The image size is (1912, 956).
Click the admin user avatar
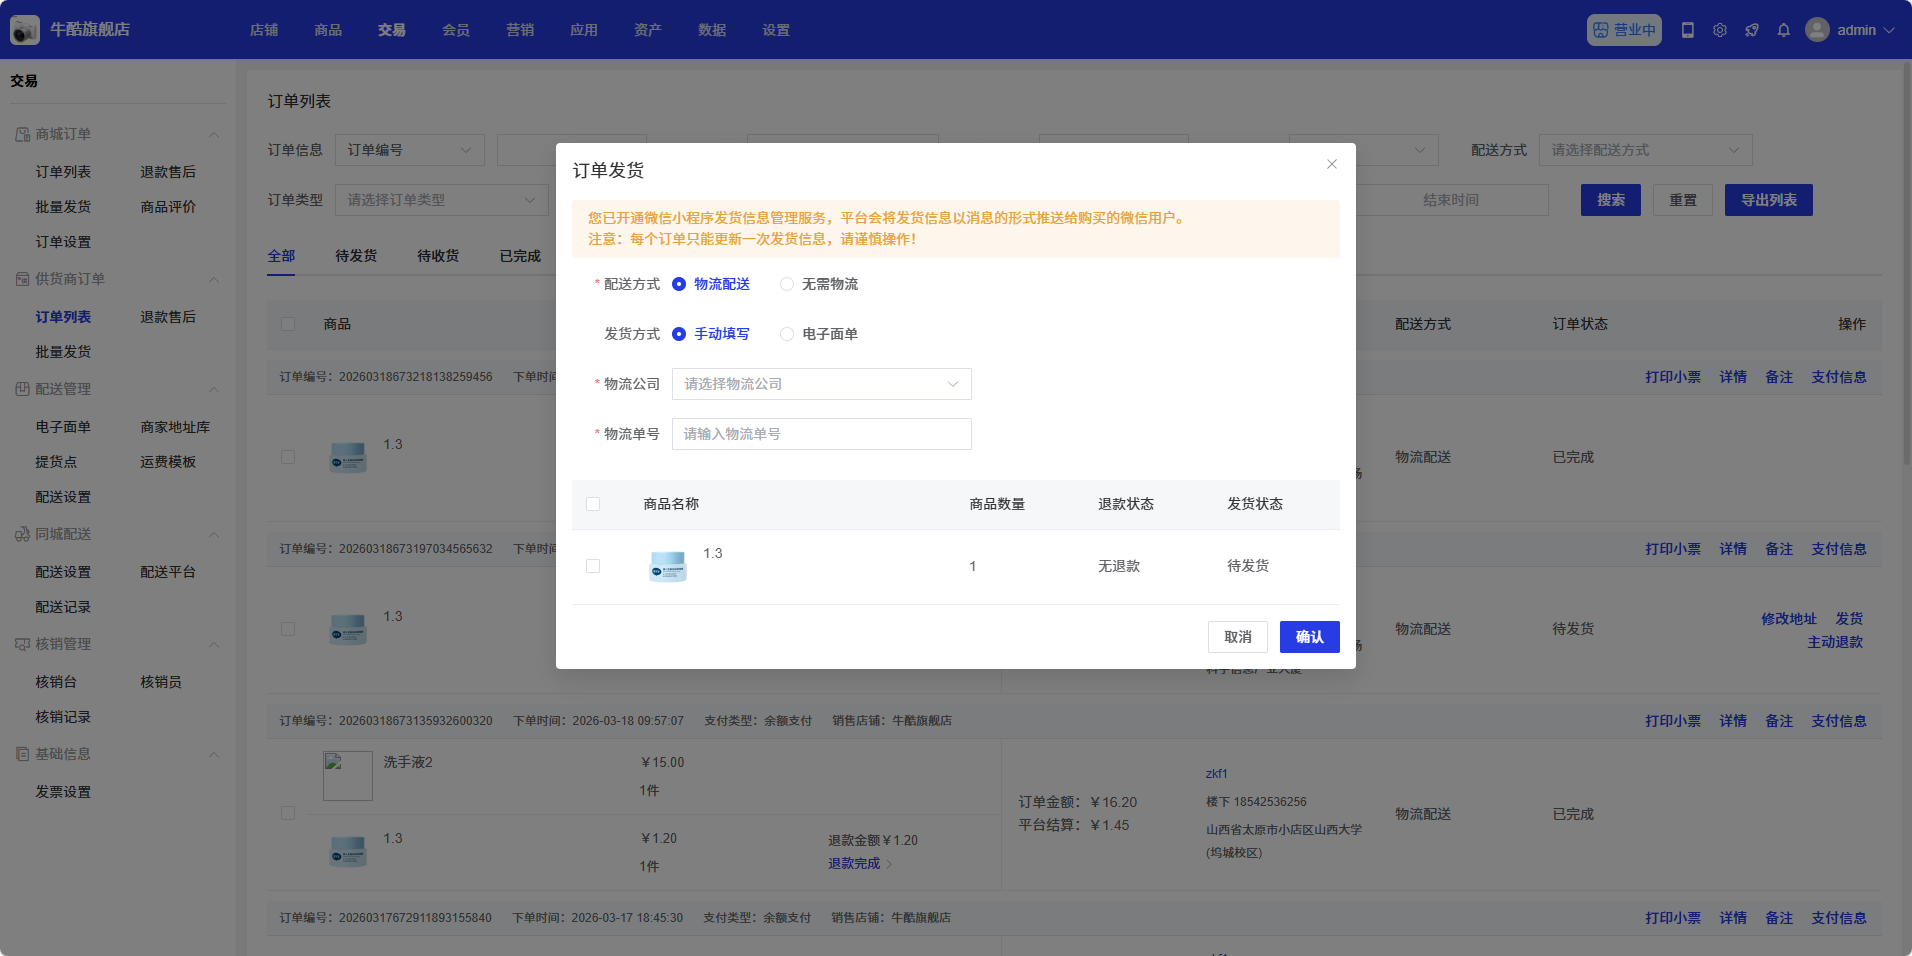click(1817, 30)
